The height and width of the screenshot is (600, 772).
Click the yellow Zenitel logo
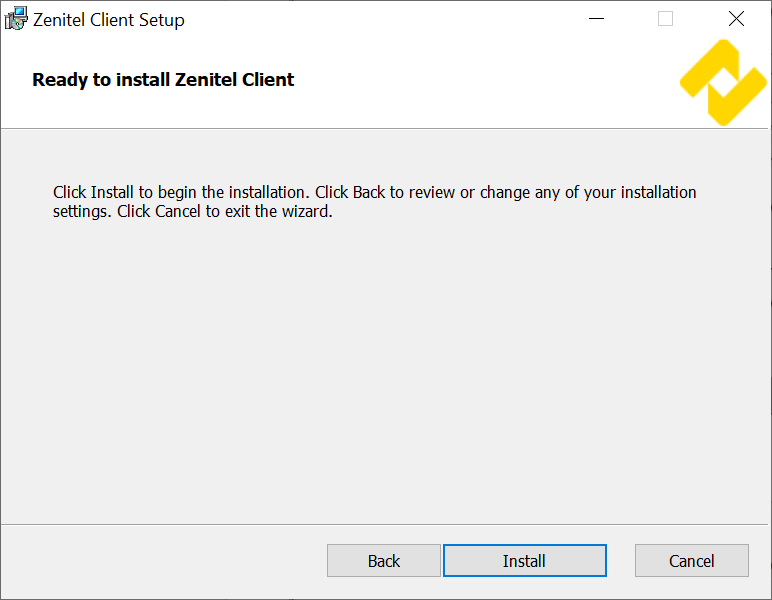coord(722,83)
